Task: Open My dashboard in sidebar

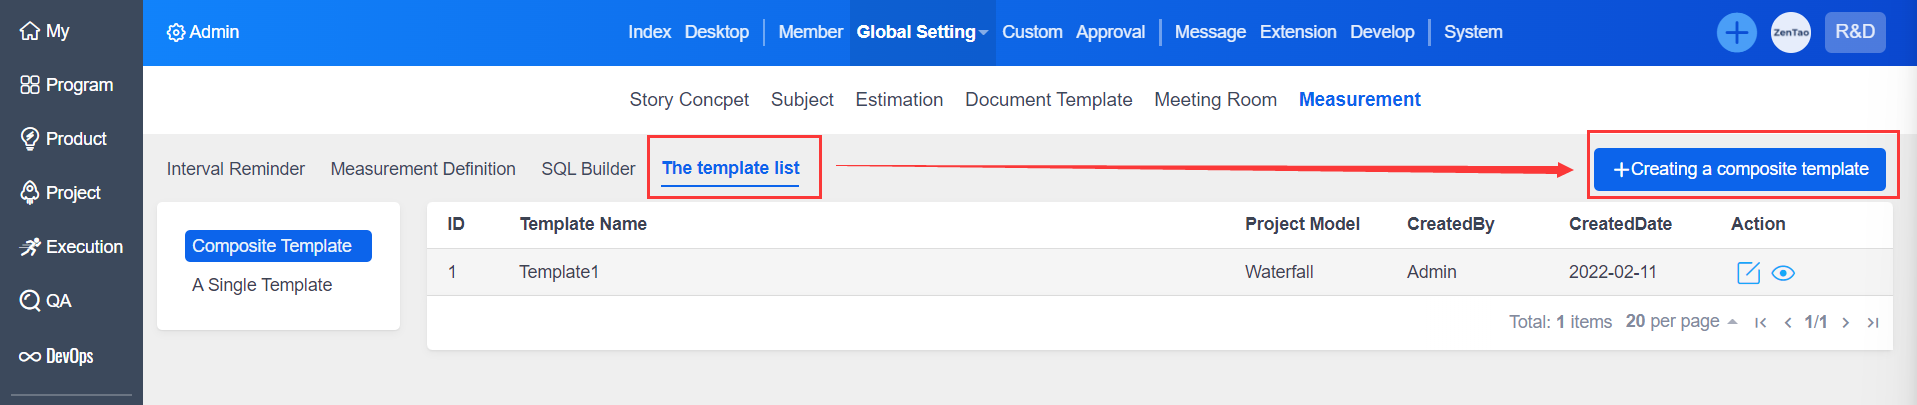Action: coord(45,31)
